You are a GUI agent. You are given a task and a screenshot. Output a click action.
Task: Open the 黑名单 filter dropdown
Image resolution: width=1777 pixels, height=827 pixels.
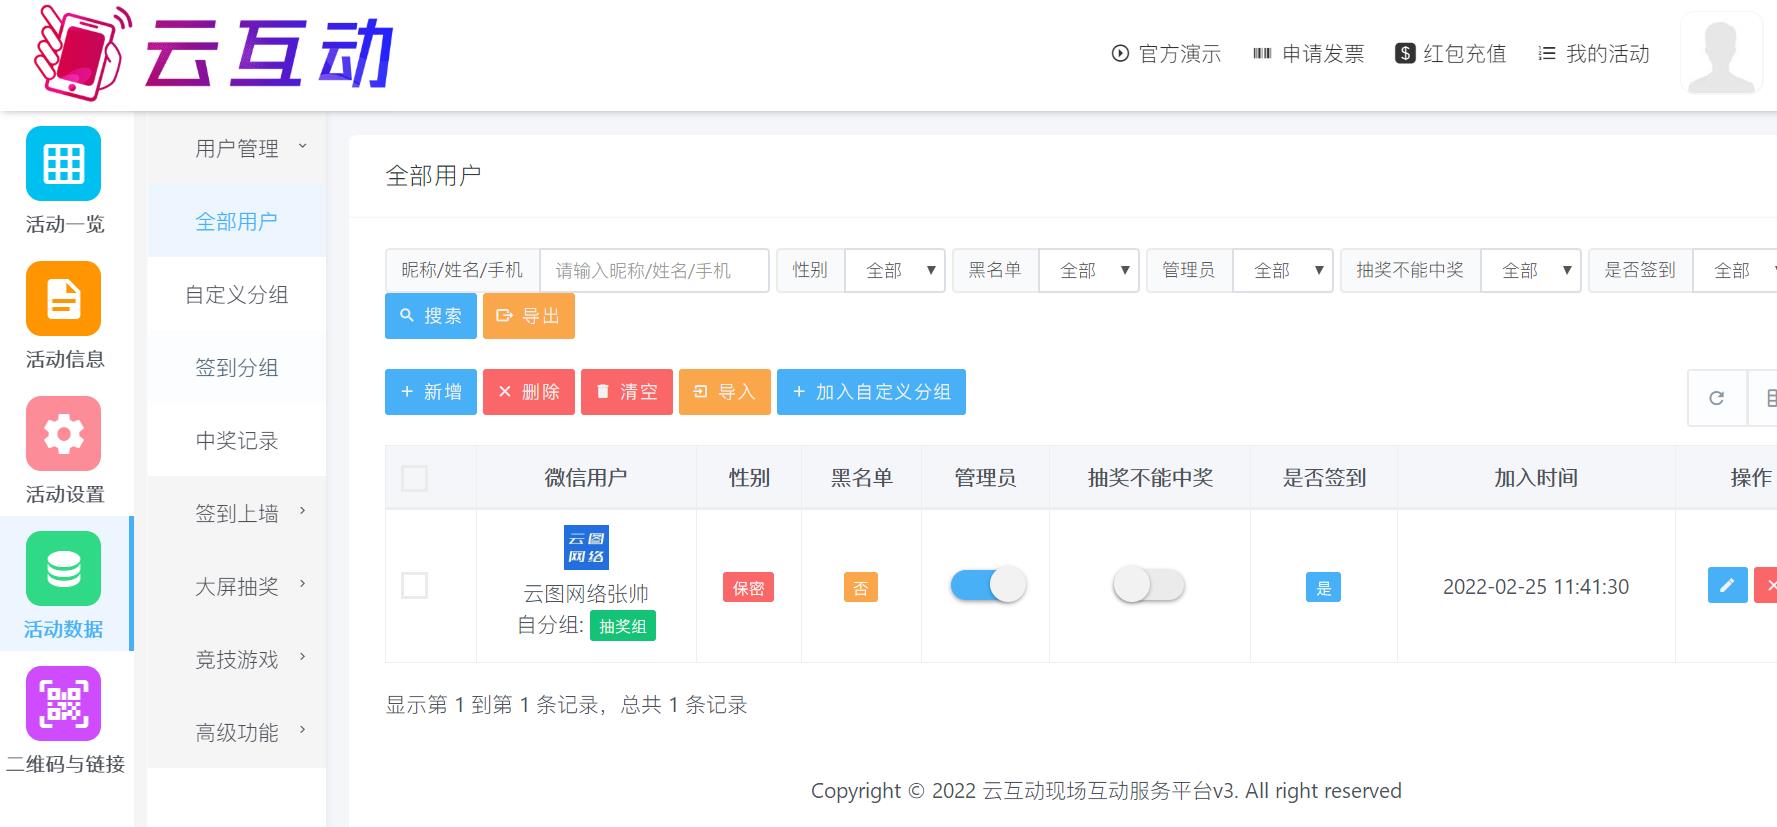coord(1088,271)
